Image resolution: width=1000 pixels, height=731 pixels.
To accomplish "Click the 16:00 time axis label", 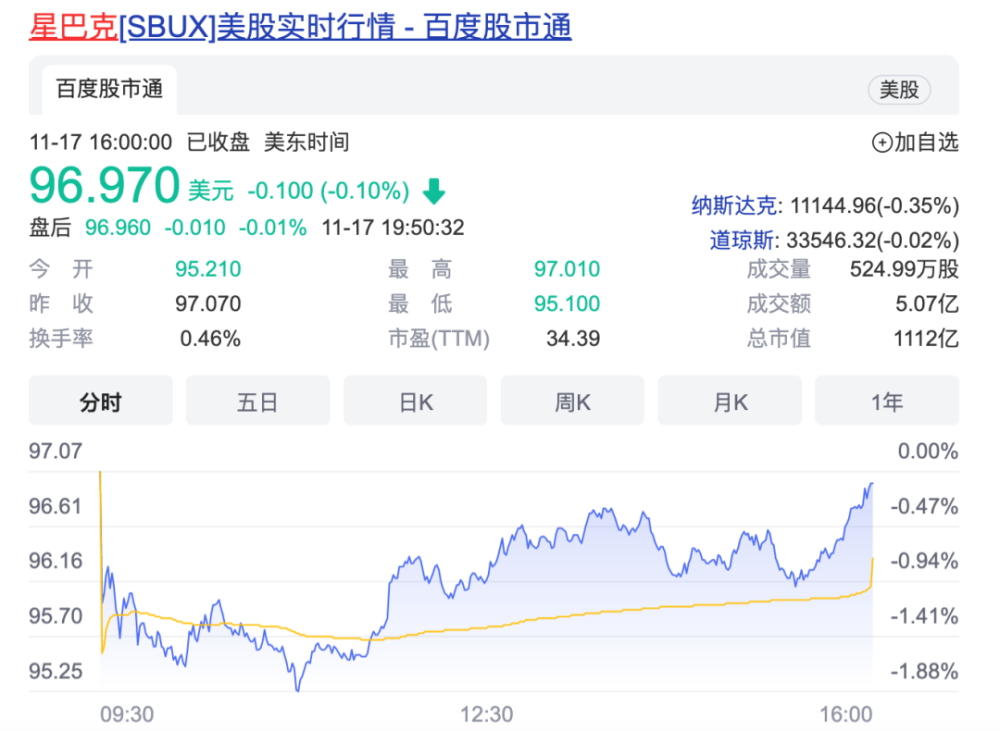I will coord(846,714).
